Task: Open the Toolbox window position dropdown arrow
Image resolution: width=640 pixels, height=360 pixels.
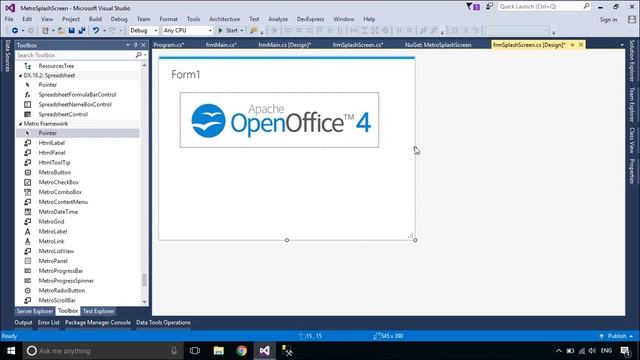Action: 128,45
